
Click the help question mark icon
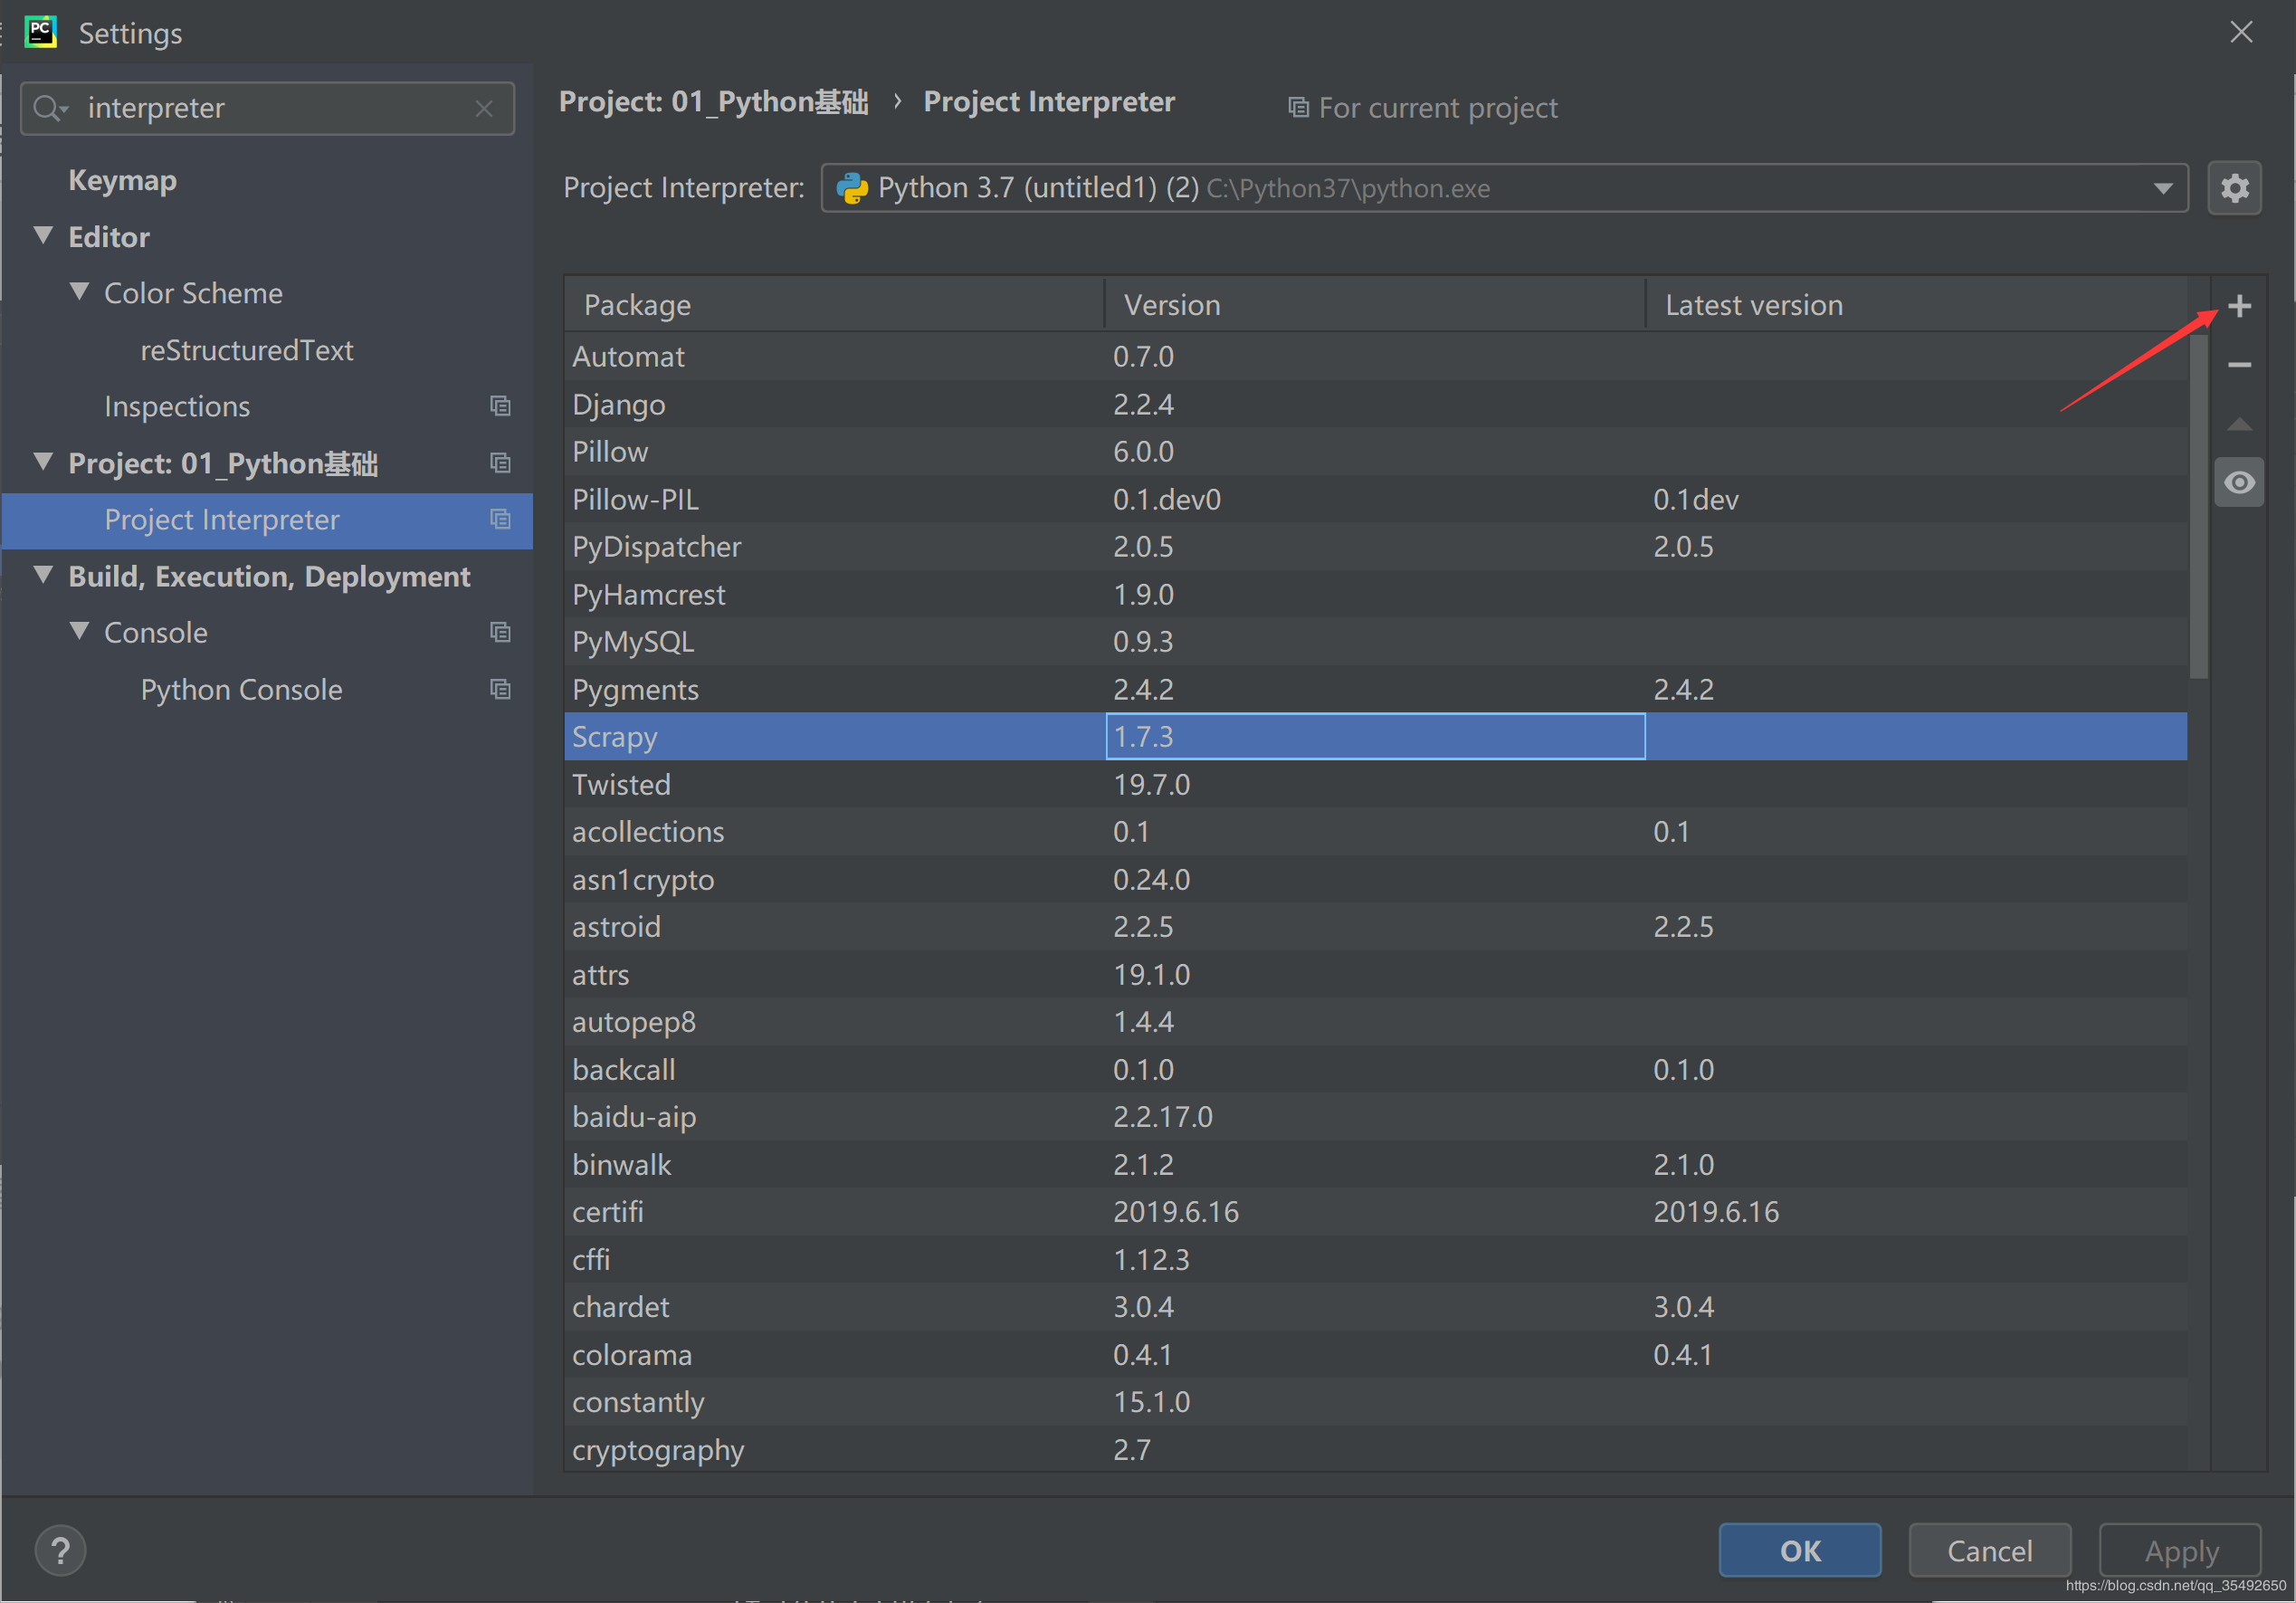(x=60, y=1550)
